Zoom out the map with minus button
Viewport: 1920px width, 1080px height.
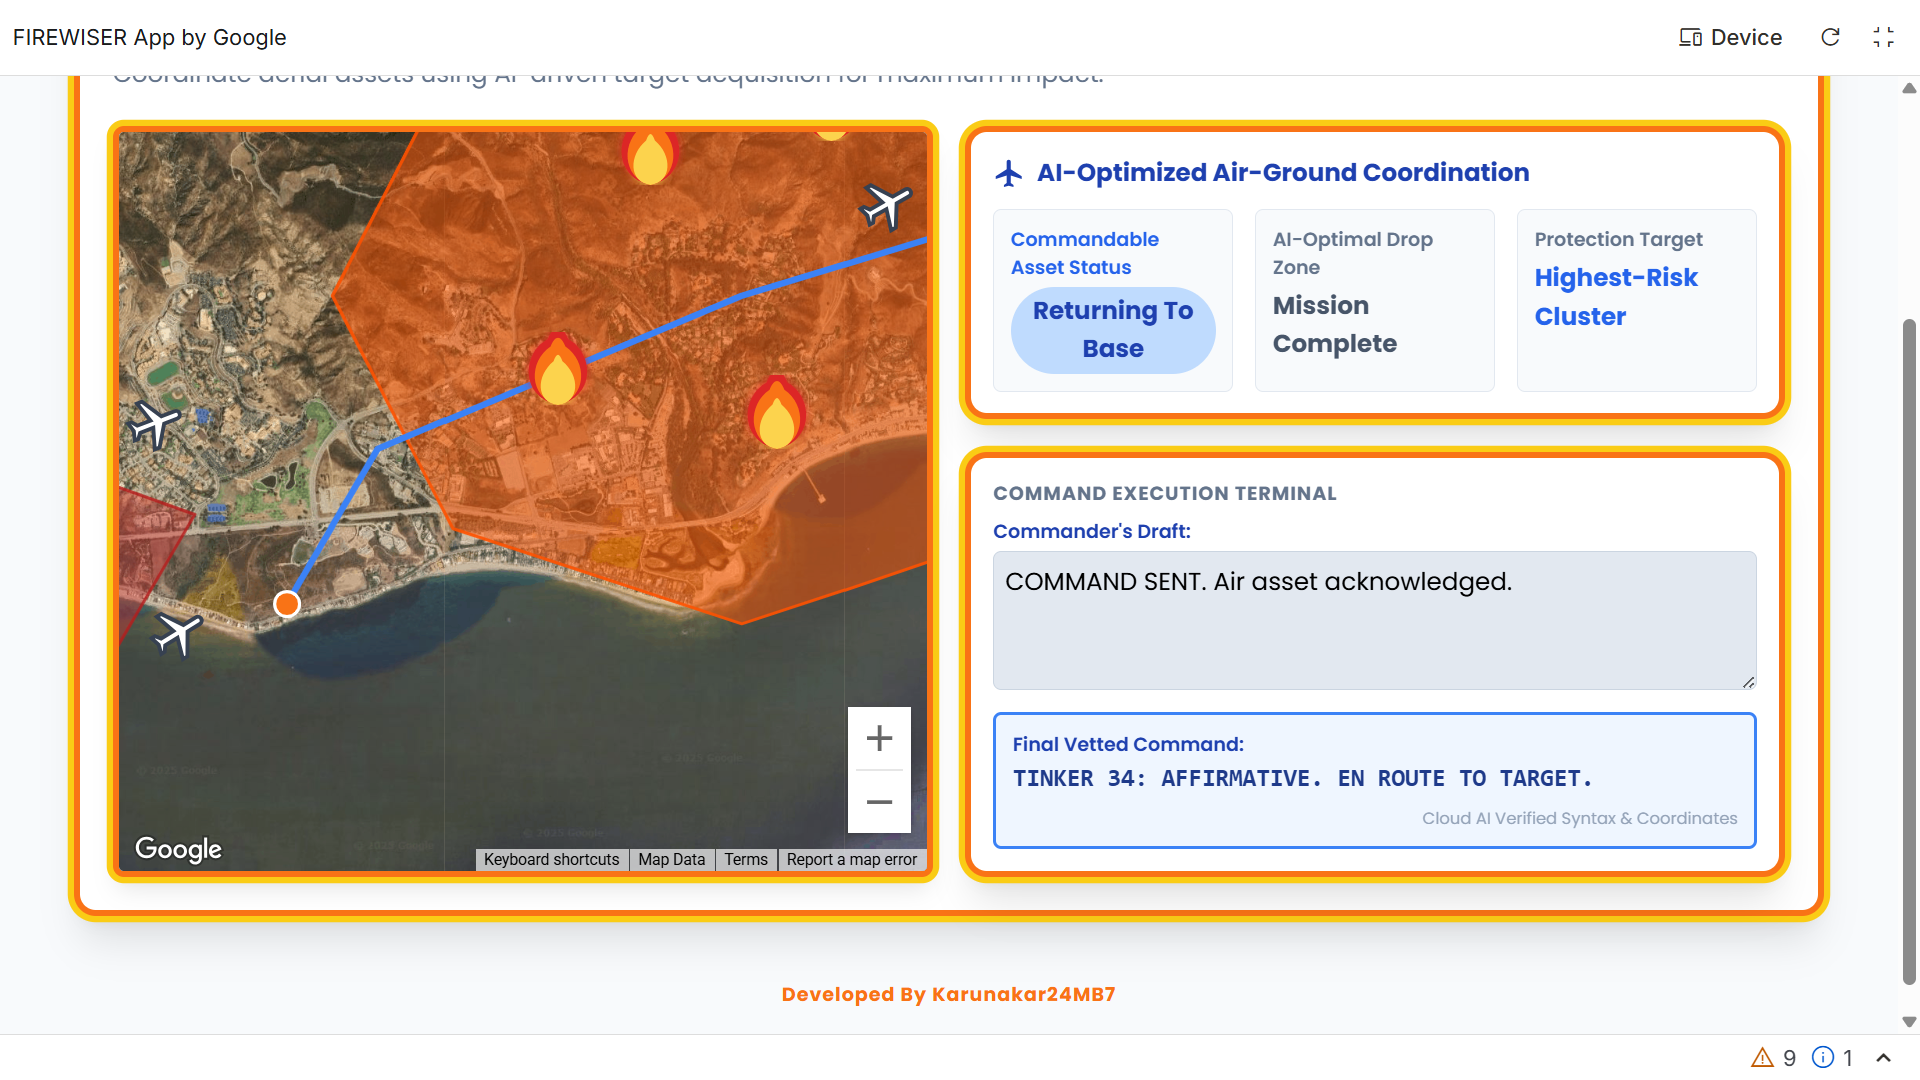879,802
